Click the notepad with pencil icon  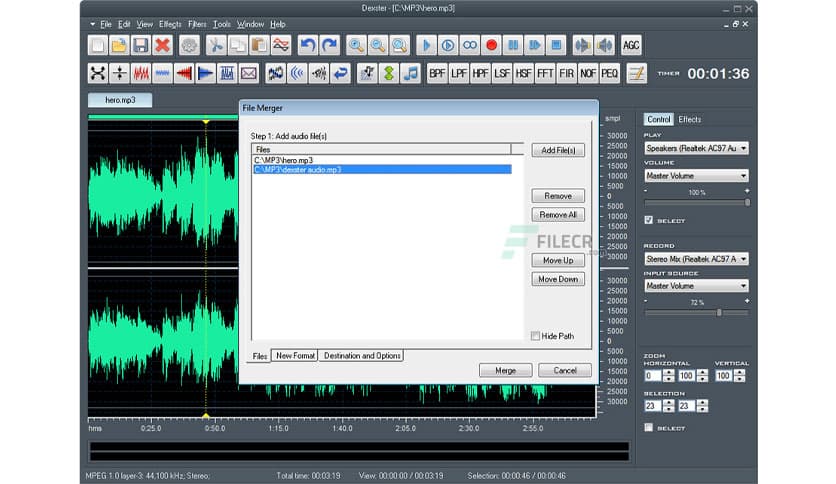[x=637, y=74]
